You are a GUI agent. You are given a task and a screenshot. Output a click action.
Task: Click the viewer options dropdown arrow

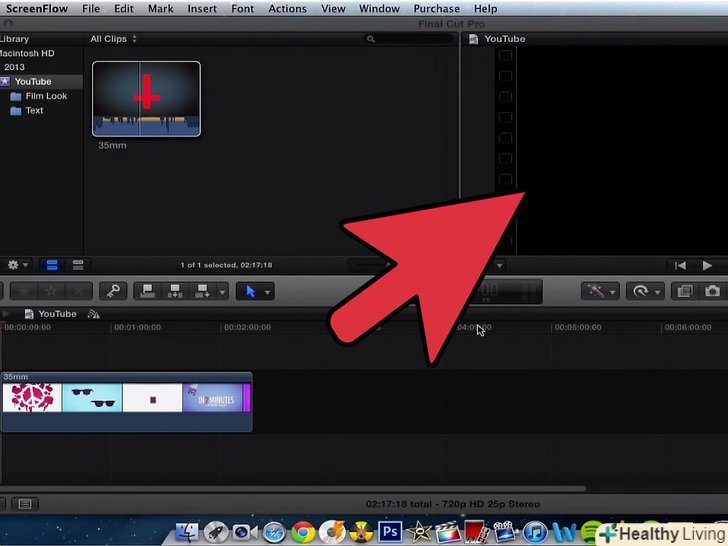[500, 266]
